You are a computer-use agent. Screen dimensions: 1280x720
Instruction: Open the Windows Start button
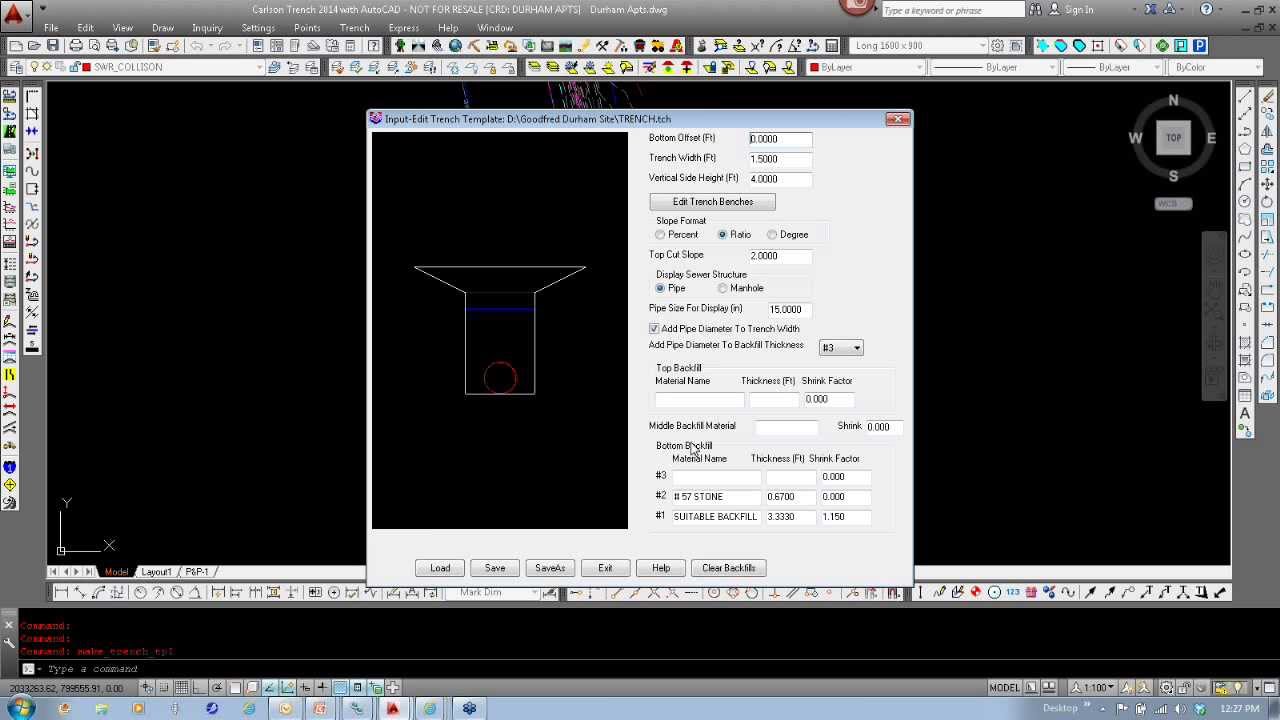pyautogui.click(x=20, y=709)
